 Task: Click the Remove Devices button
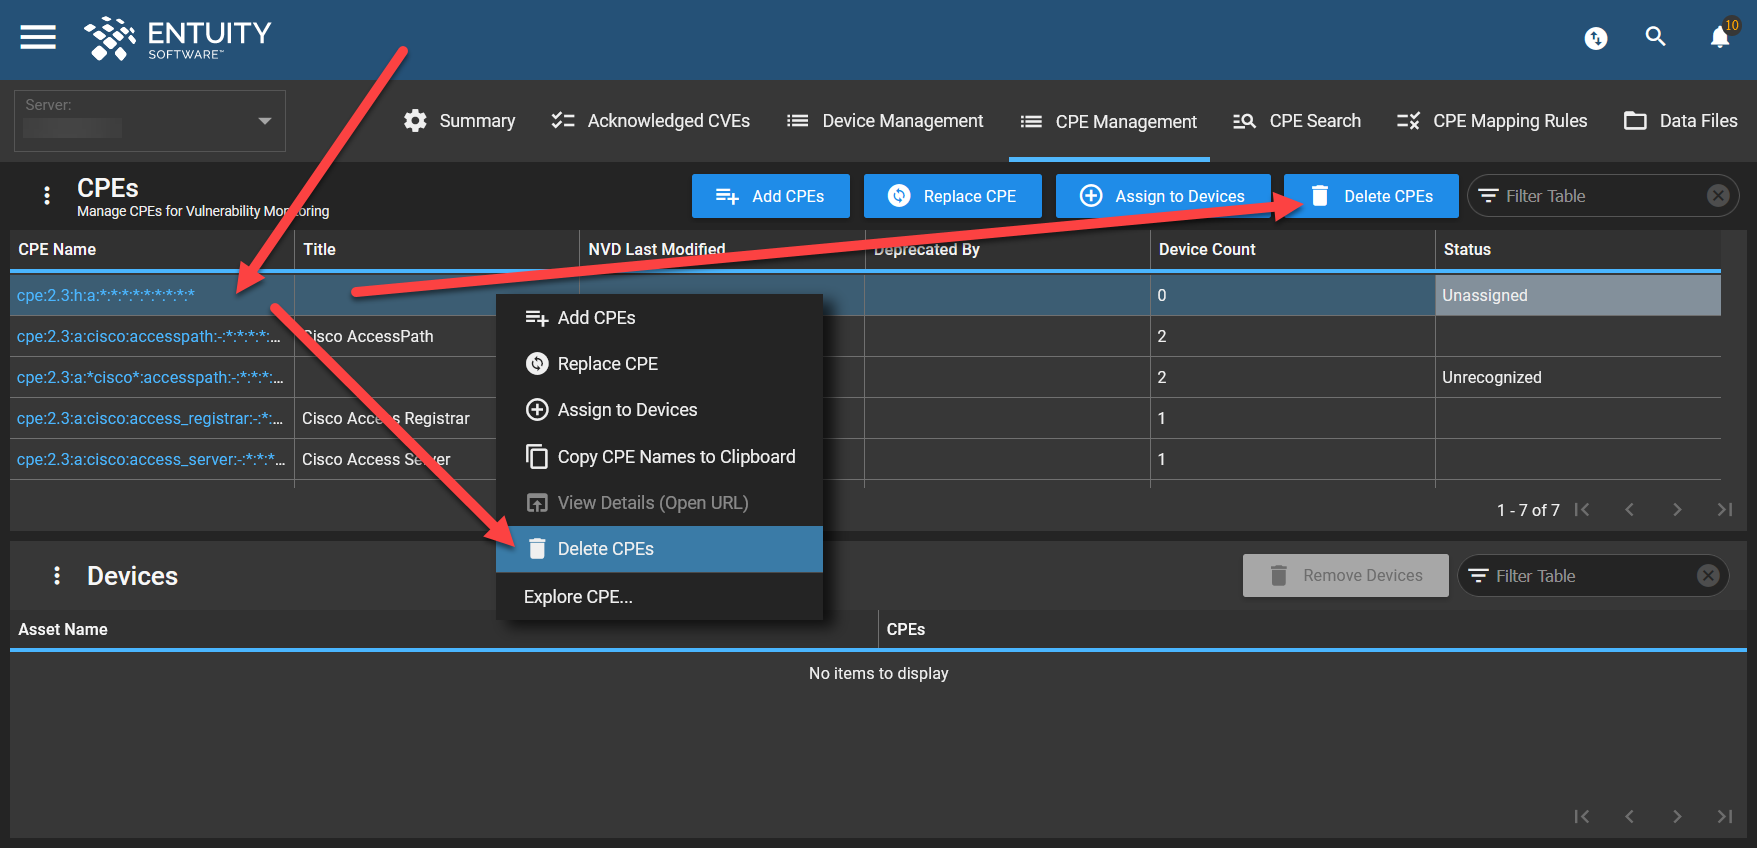[x=1346, y=575]
